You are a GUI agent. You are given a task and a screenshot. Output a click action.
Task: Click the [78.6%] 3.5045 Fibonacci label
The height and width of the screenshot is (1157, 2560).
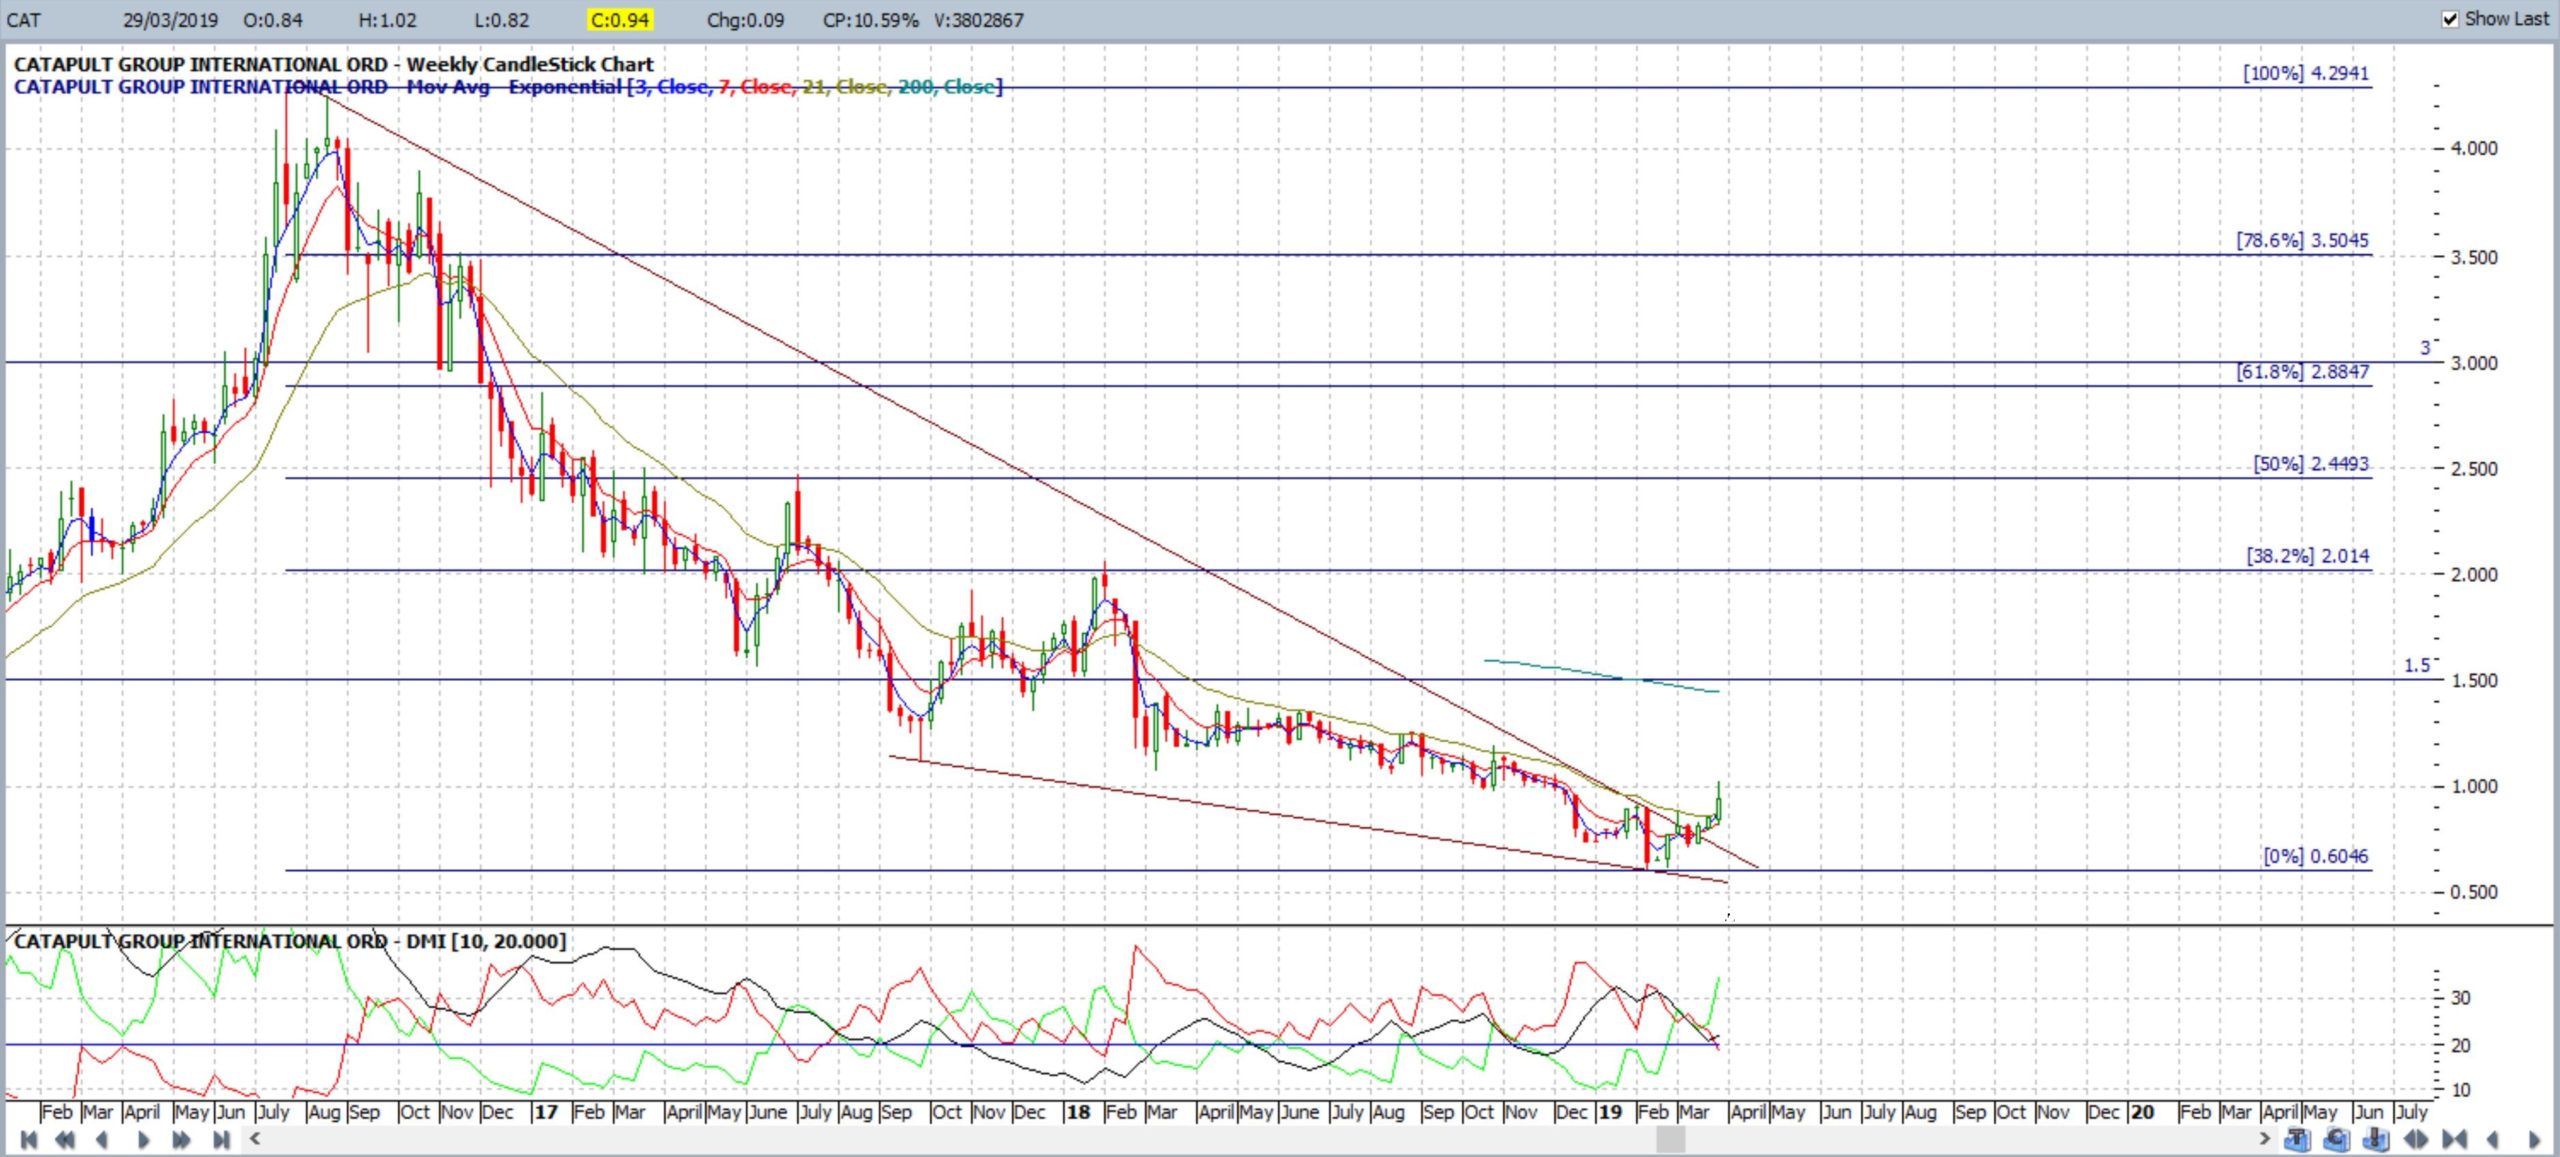point(2302,240)
